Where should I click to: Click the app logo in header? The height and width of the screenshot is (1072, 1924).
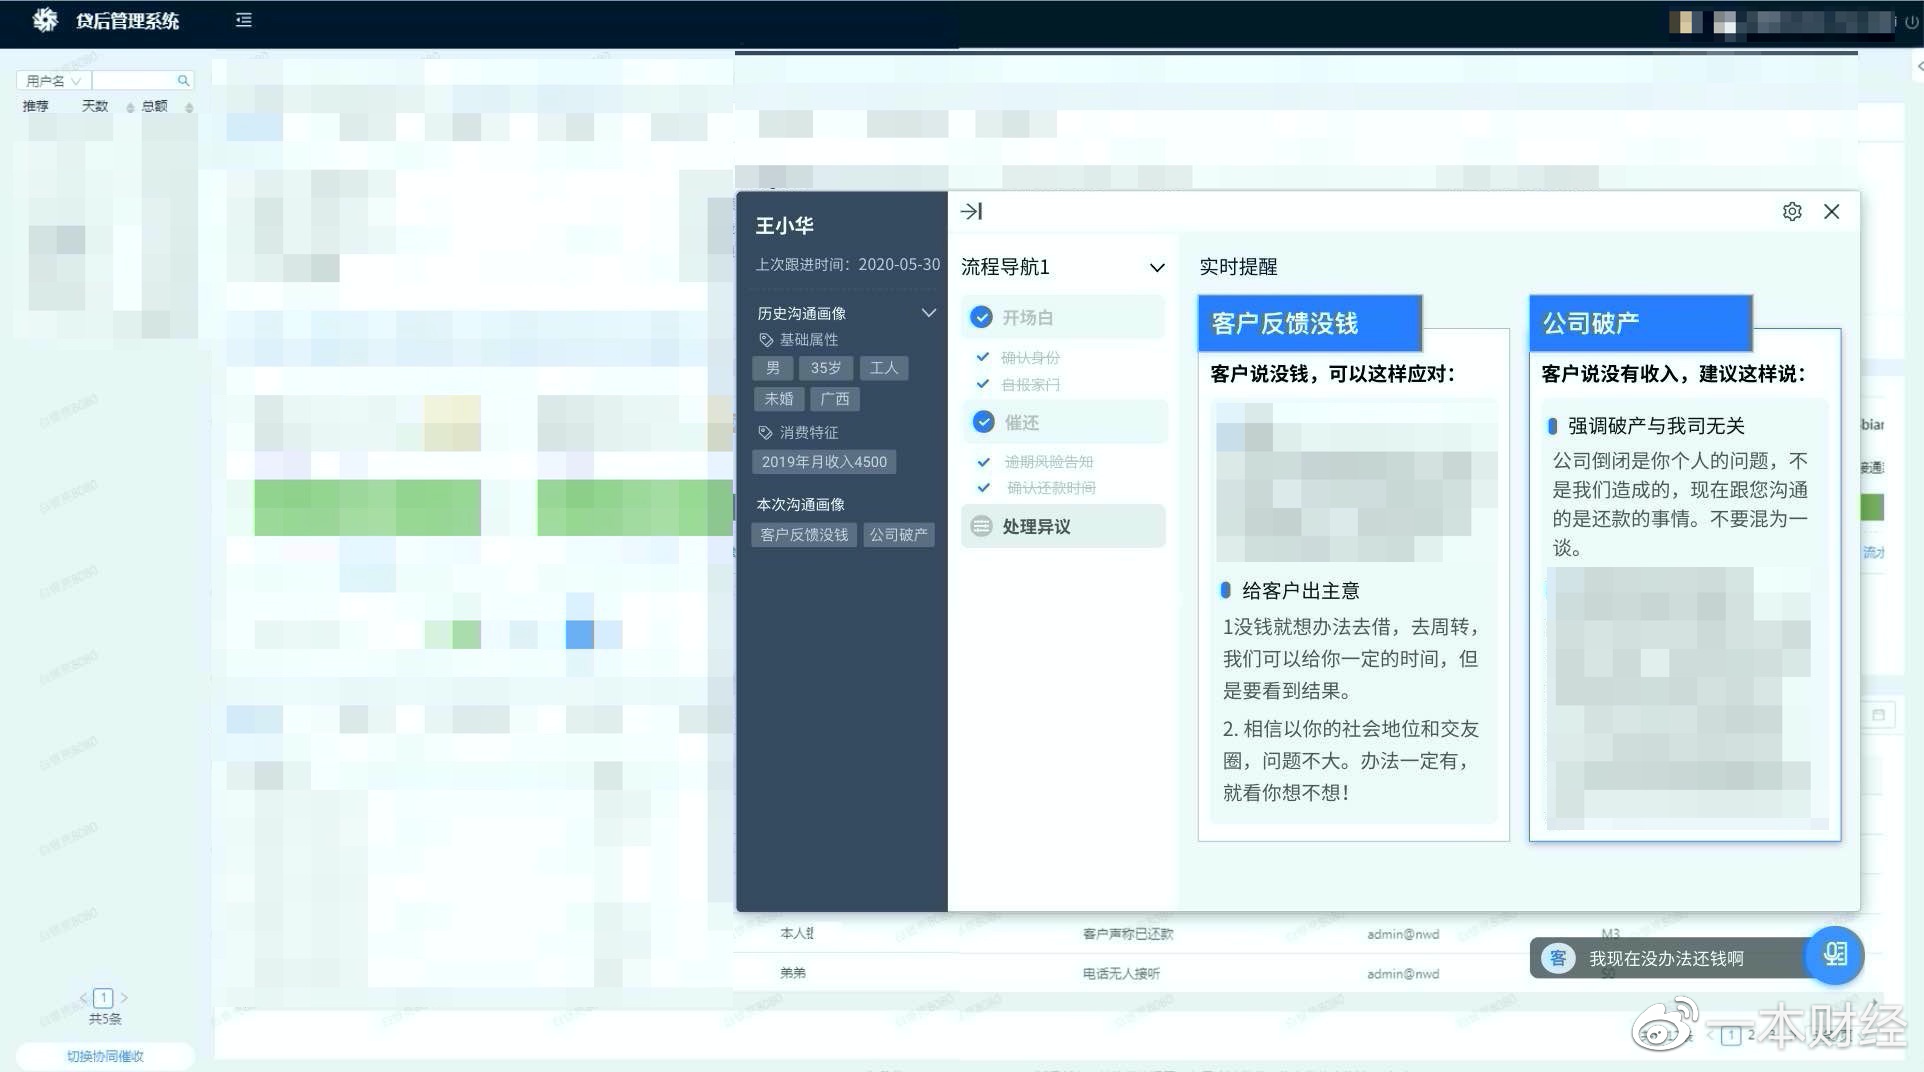44,20
